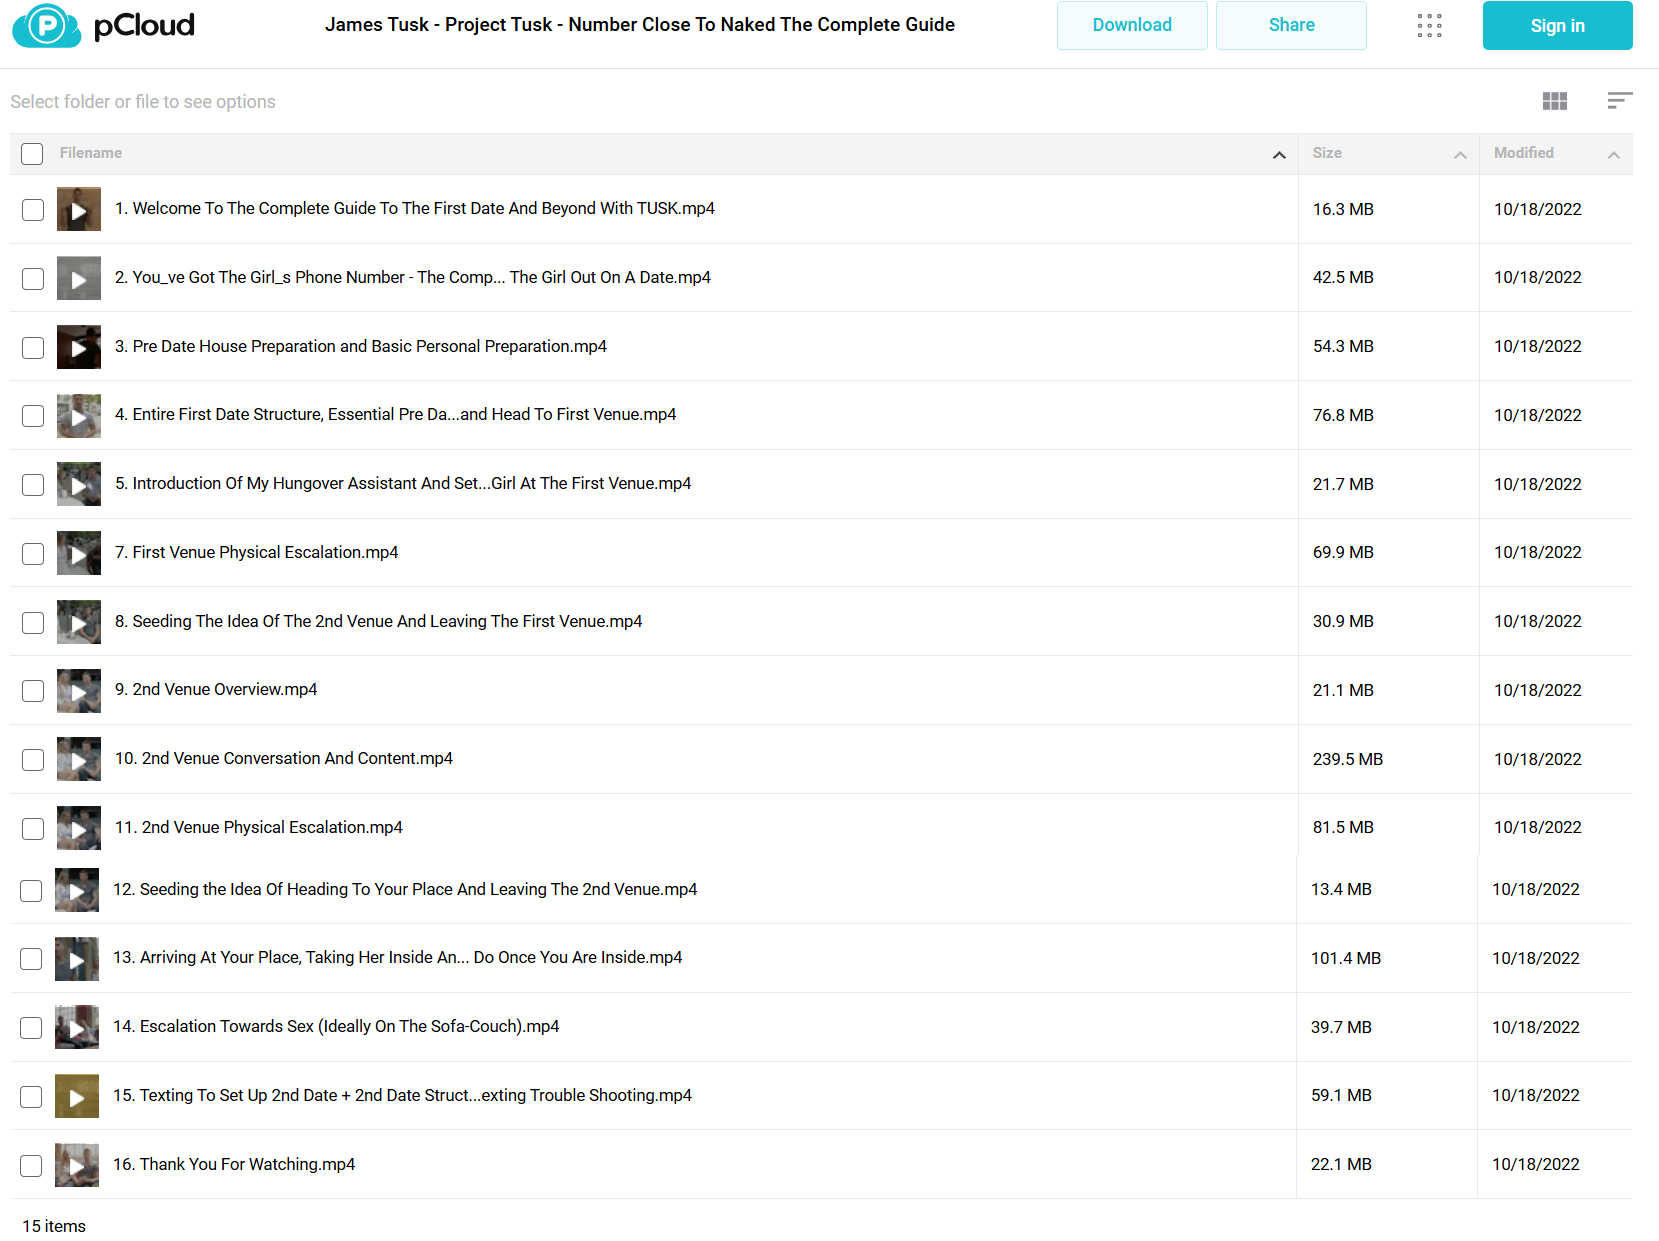Click the folder title James Tusk - Project Tusk
The width and height of the screenshot is (1659, 1241).
640,24
